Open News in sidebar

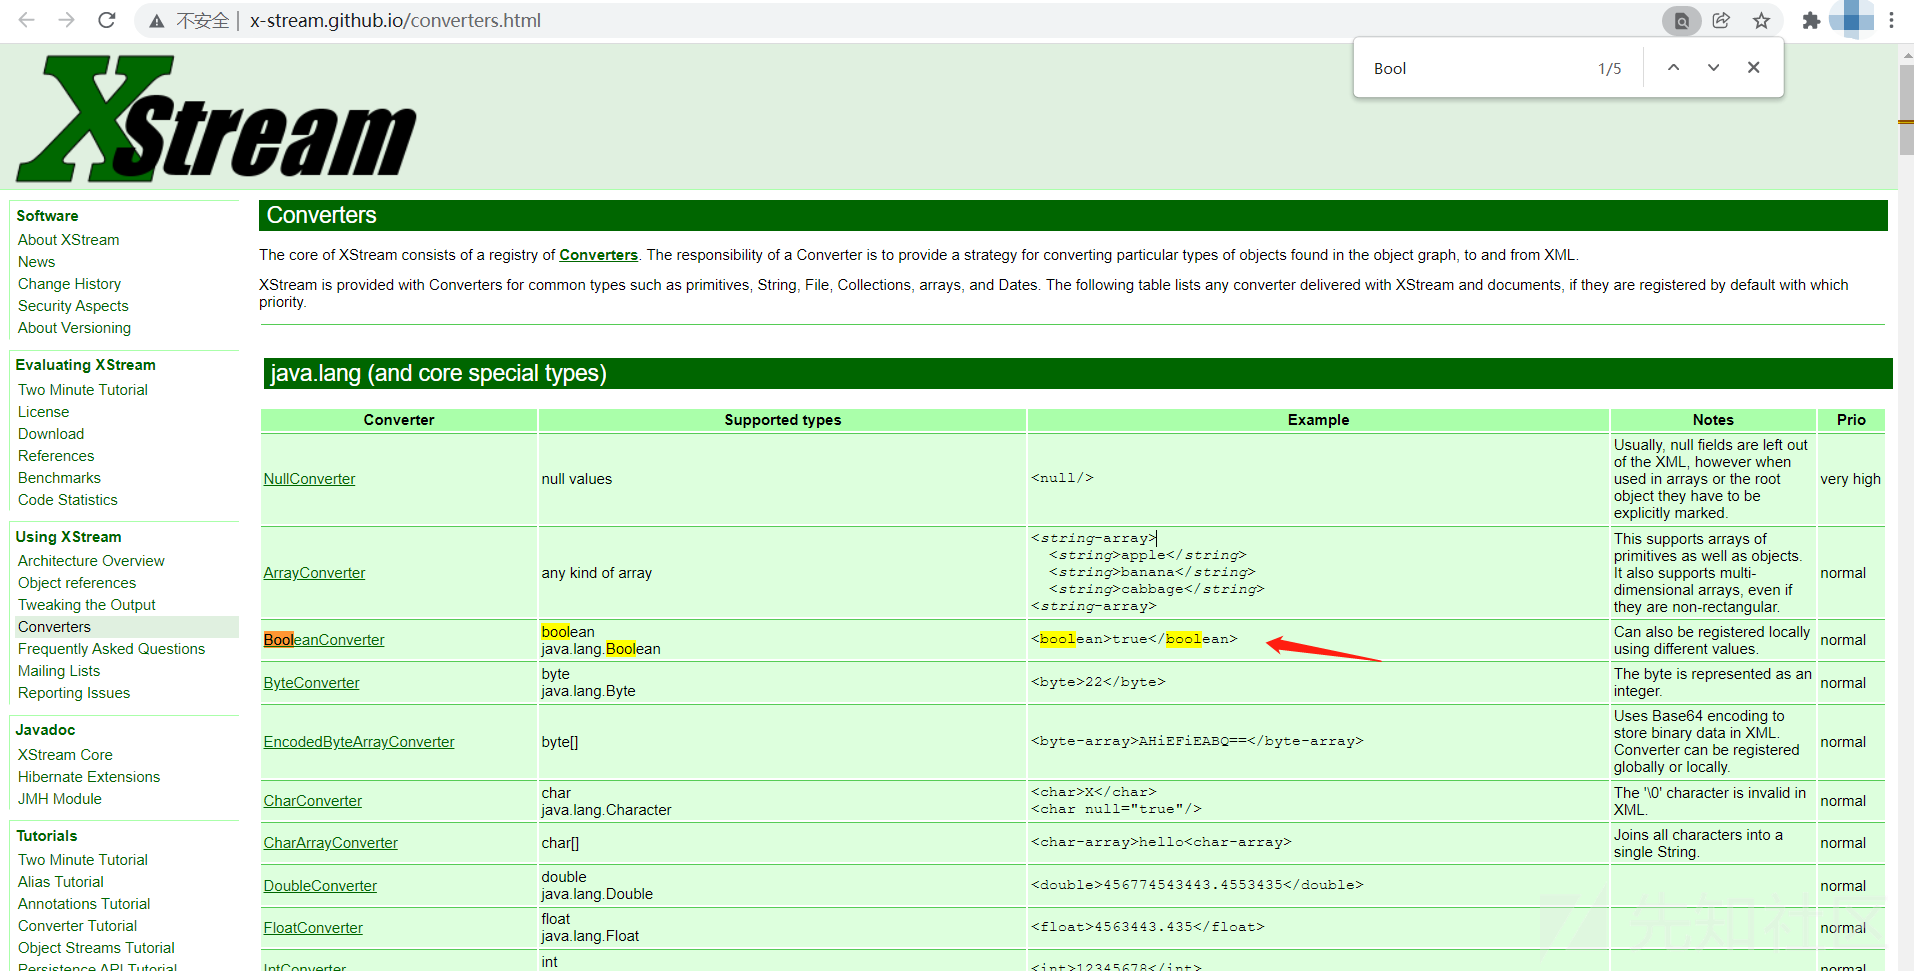pos(36,262)
